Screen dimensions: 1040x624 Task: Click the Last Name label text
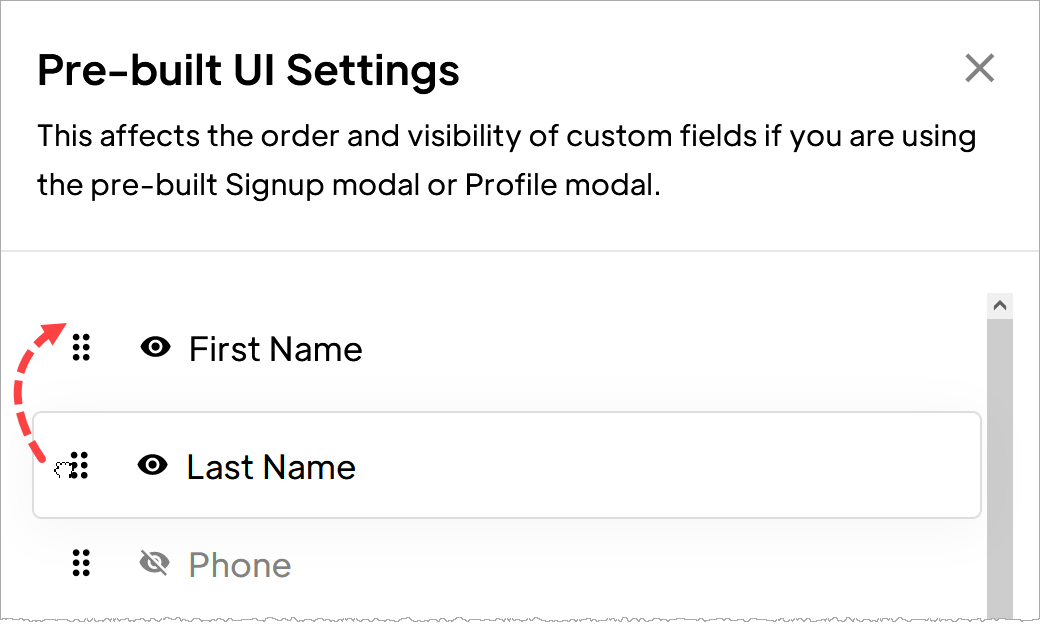click(x=271, y=465)
